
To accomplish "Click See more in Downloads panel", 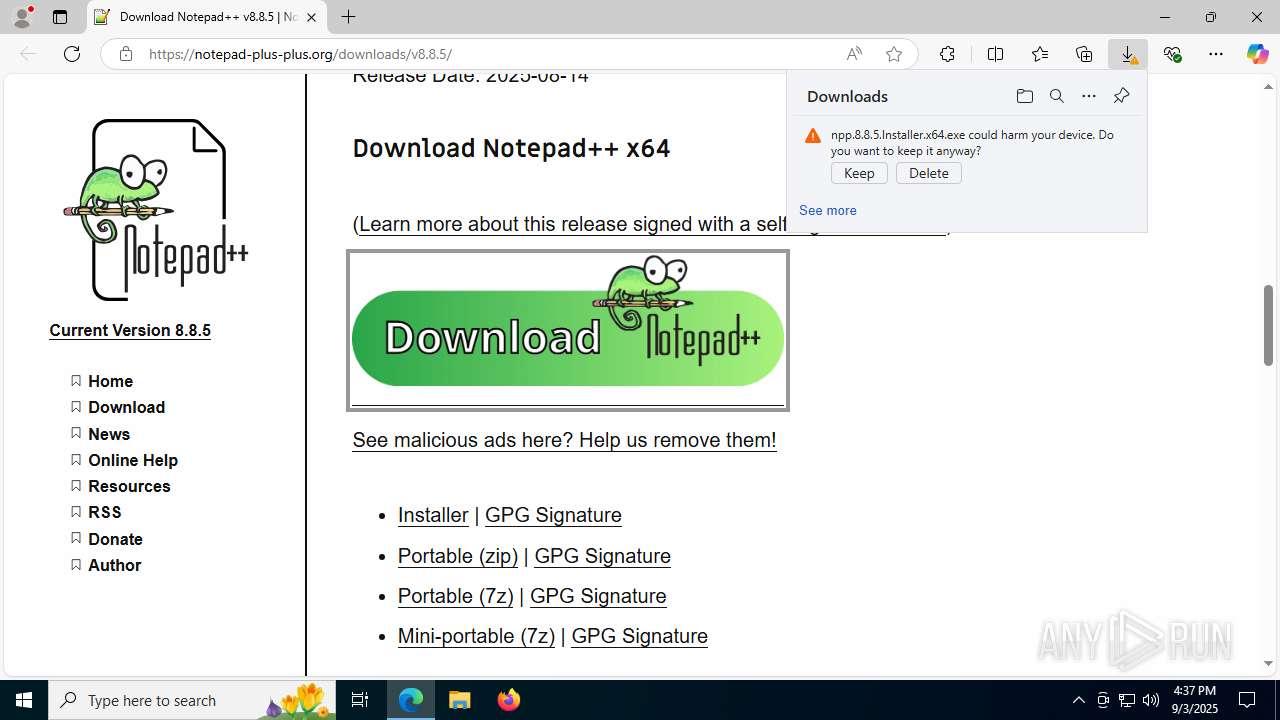I will [827, 210].
